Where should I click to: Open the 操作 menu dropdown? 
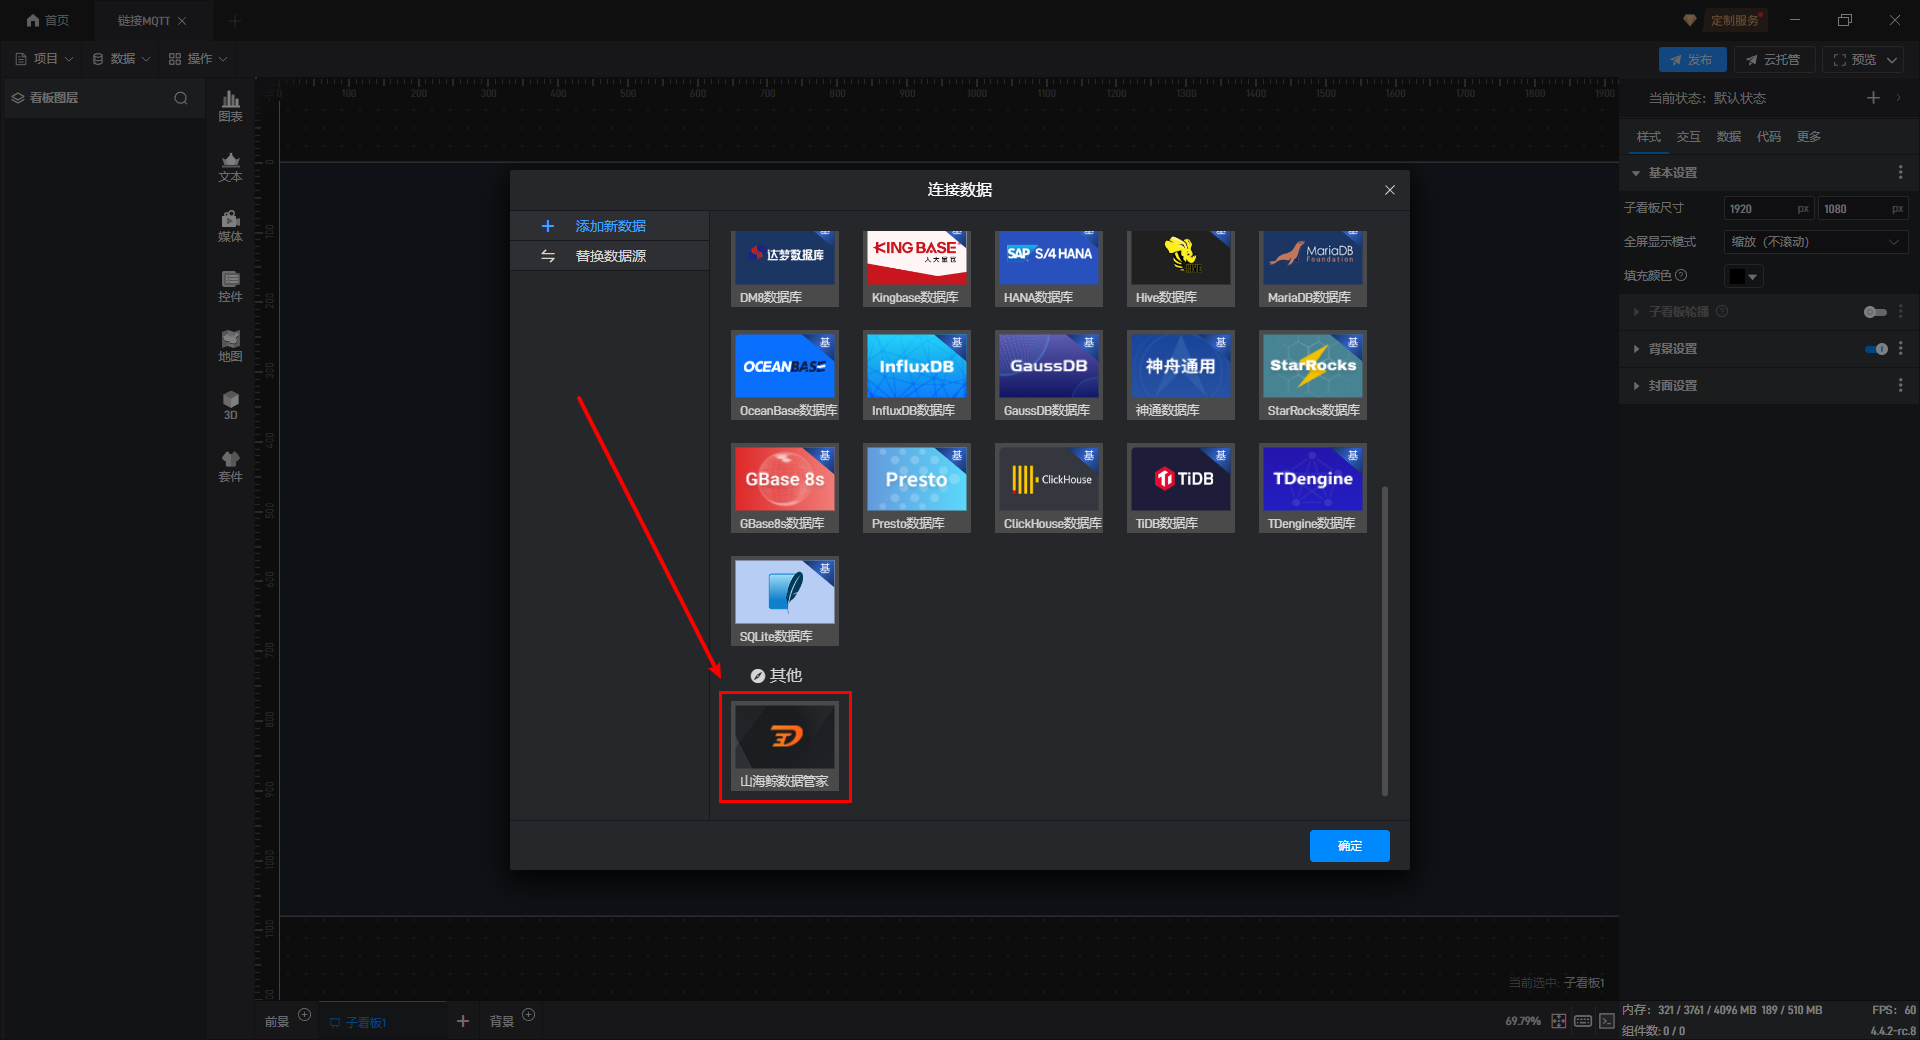tap(198, 59)
